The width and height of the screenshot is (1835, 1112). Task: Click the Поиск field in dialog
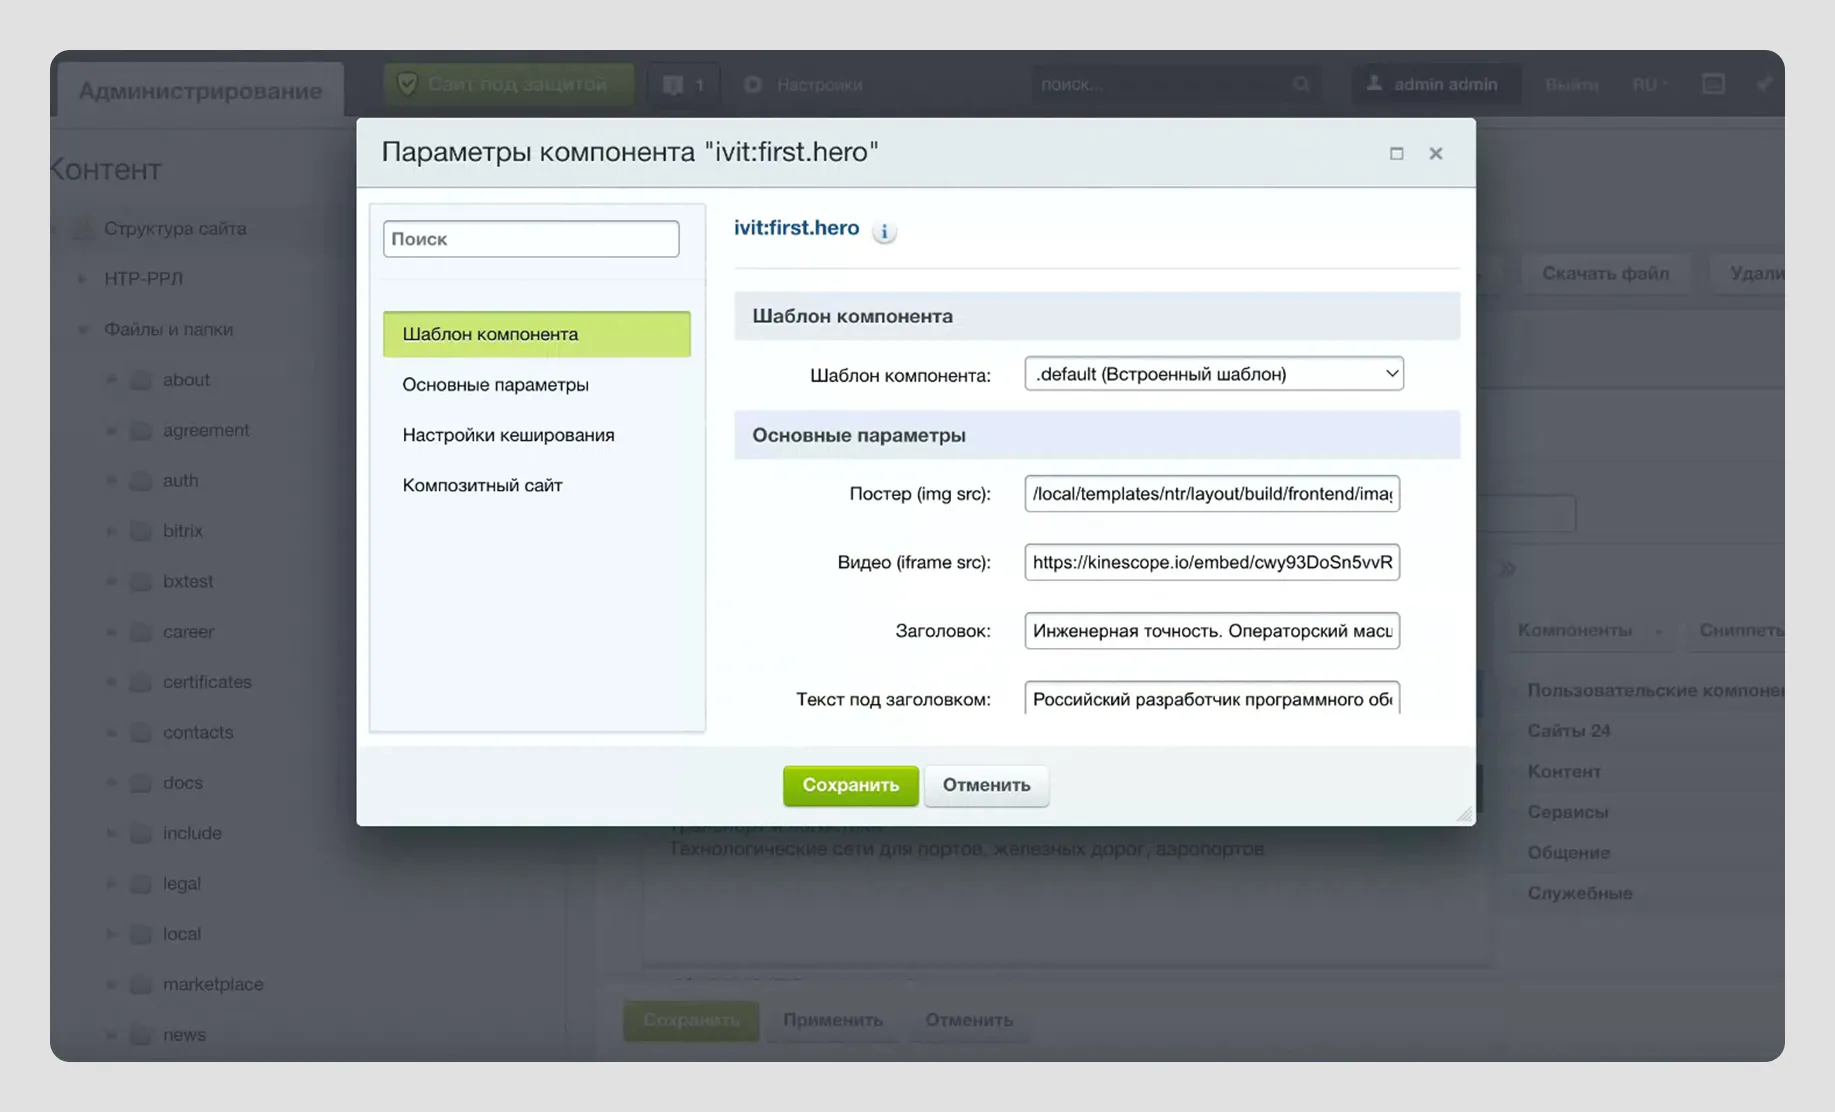pyautogui.click(x=530, y=239)
